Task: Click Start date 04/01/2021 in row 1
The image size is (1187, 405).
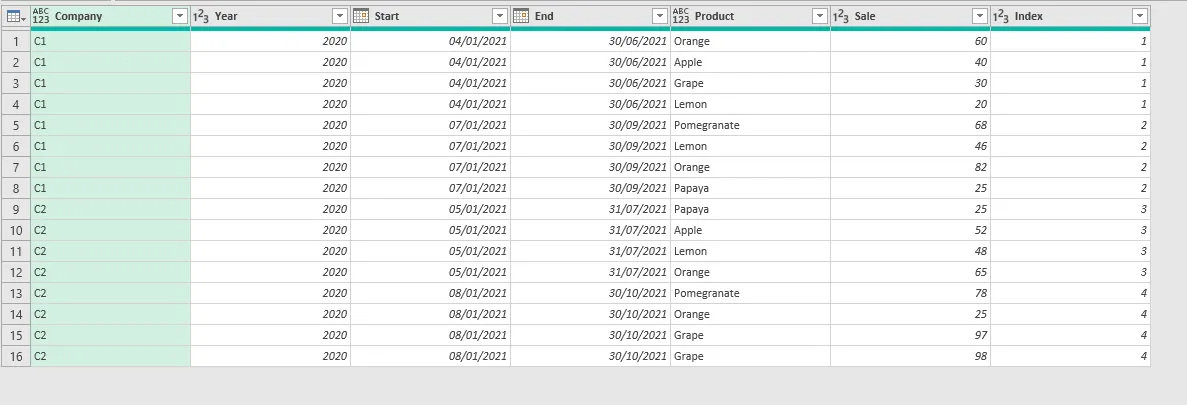Action: coord(430,42)
